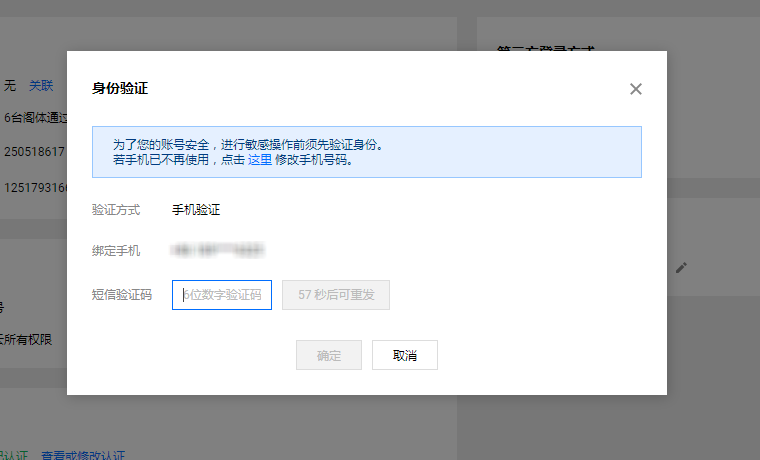
Task: Click the 验证方式 label
Action: [116, 210]
